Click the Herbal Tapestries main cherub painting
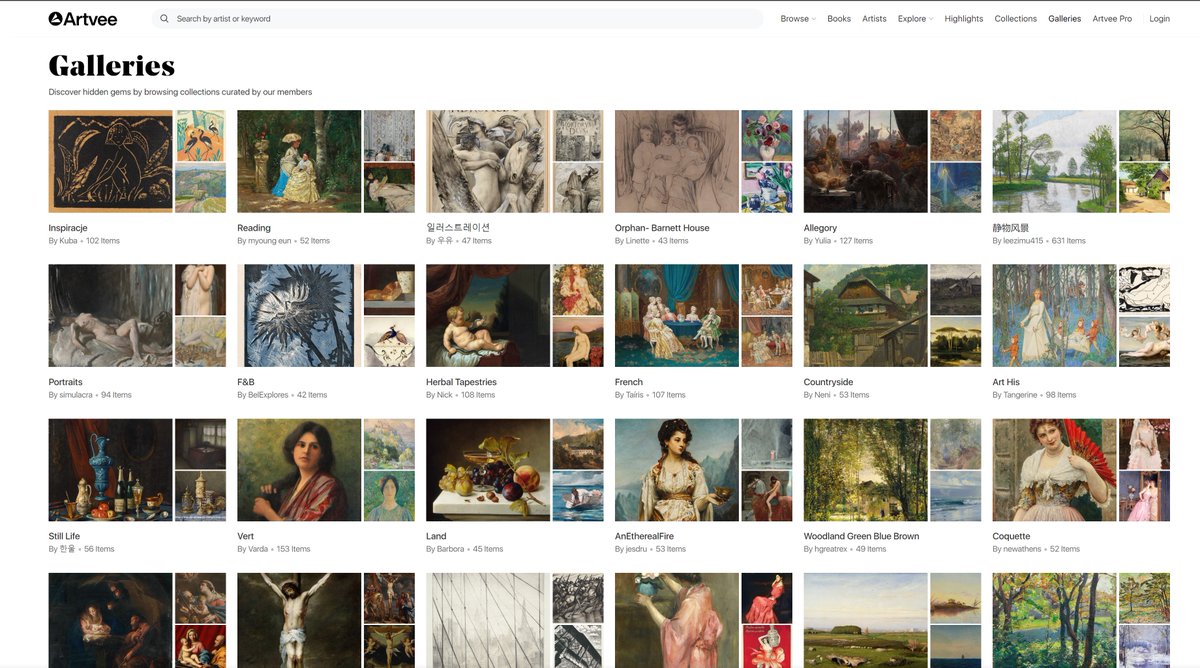Screen dimensions: 1200x668 click(x=488, y=315)
